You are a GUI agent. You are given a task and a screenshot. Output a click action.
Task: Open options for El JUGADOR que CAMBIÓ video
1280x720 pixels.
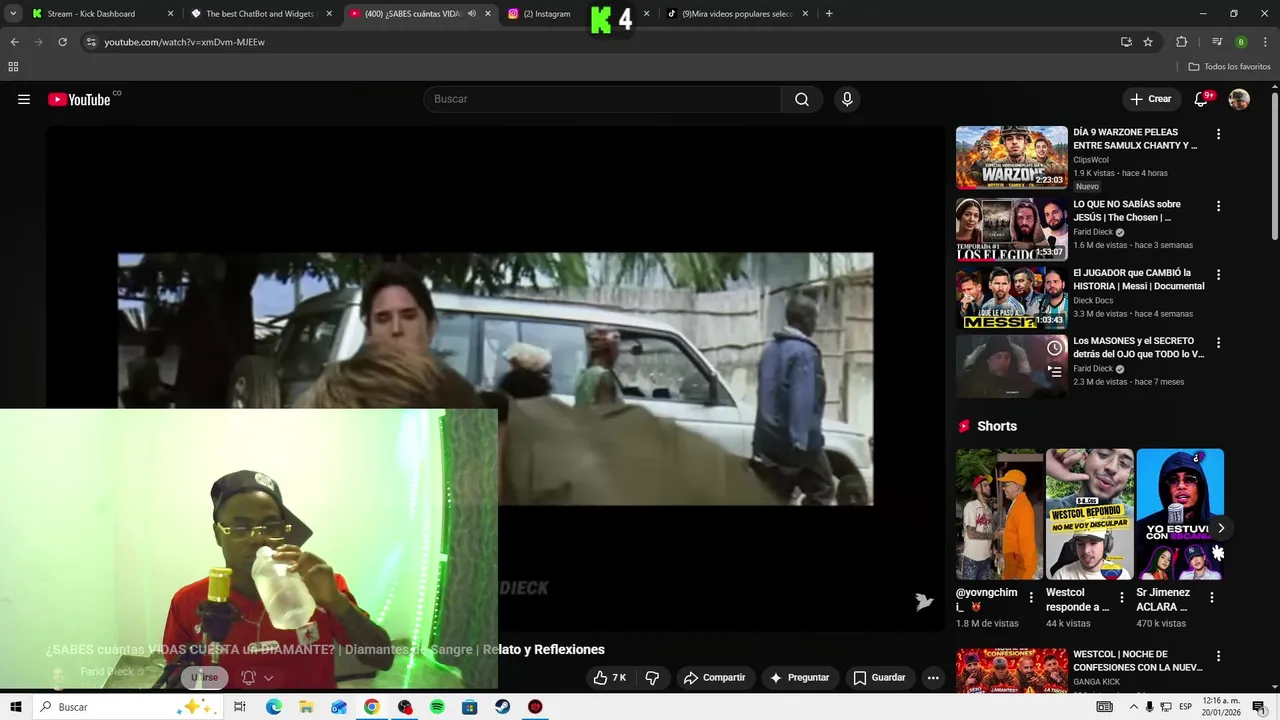tap(1218, 274)
